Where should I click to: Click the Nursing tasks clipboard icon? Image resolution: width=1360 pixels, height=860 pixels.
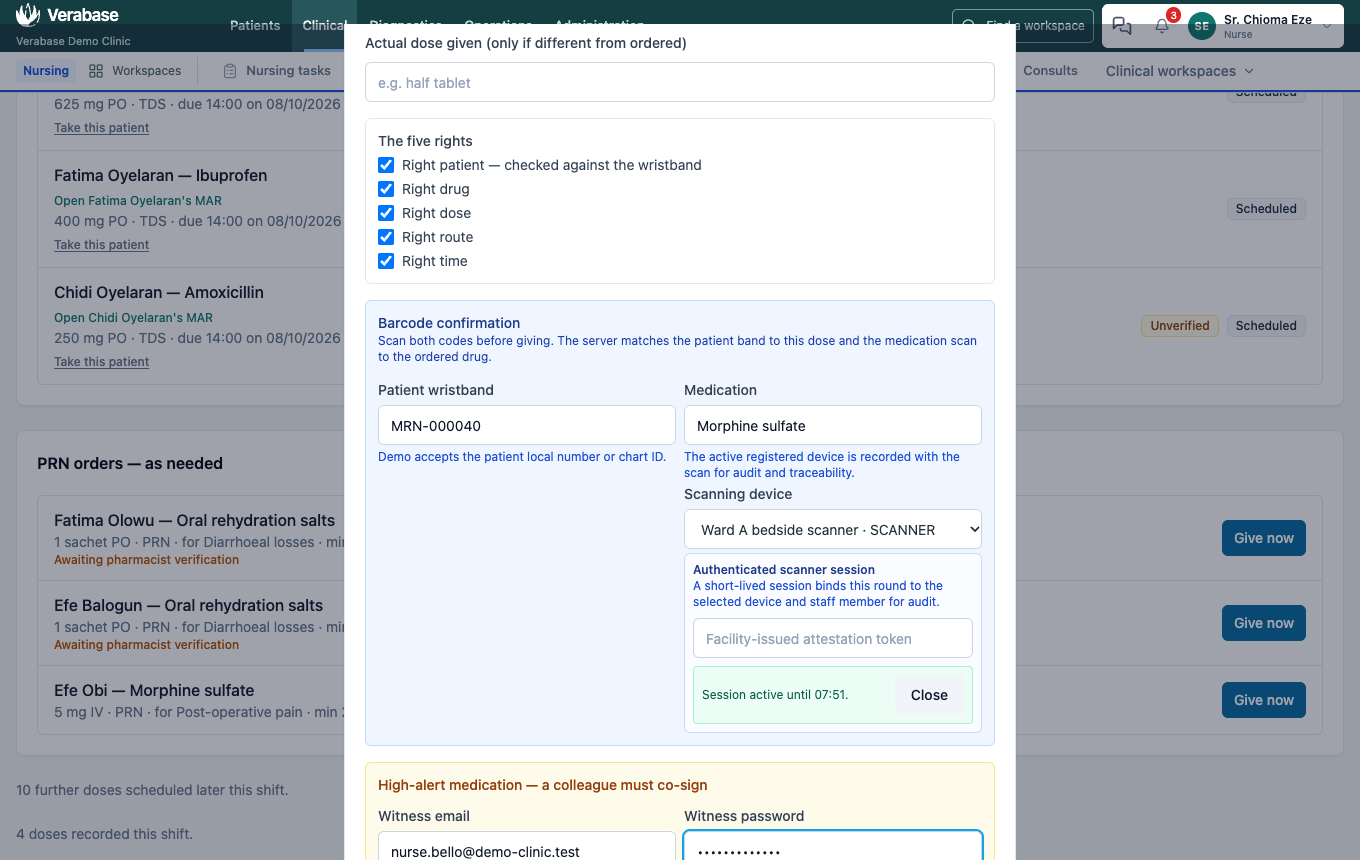pyautogui.click(x=230, y=71)
